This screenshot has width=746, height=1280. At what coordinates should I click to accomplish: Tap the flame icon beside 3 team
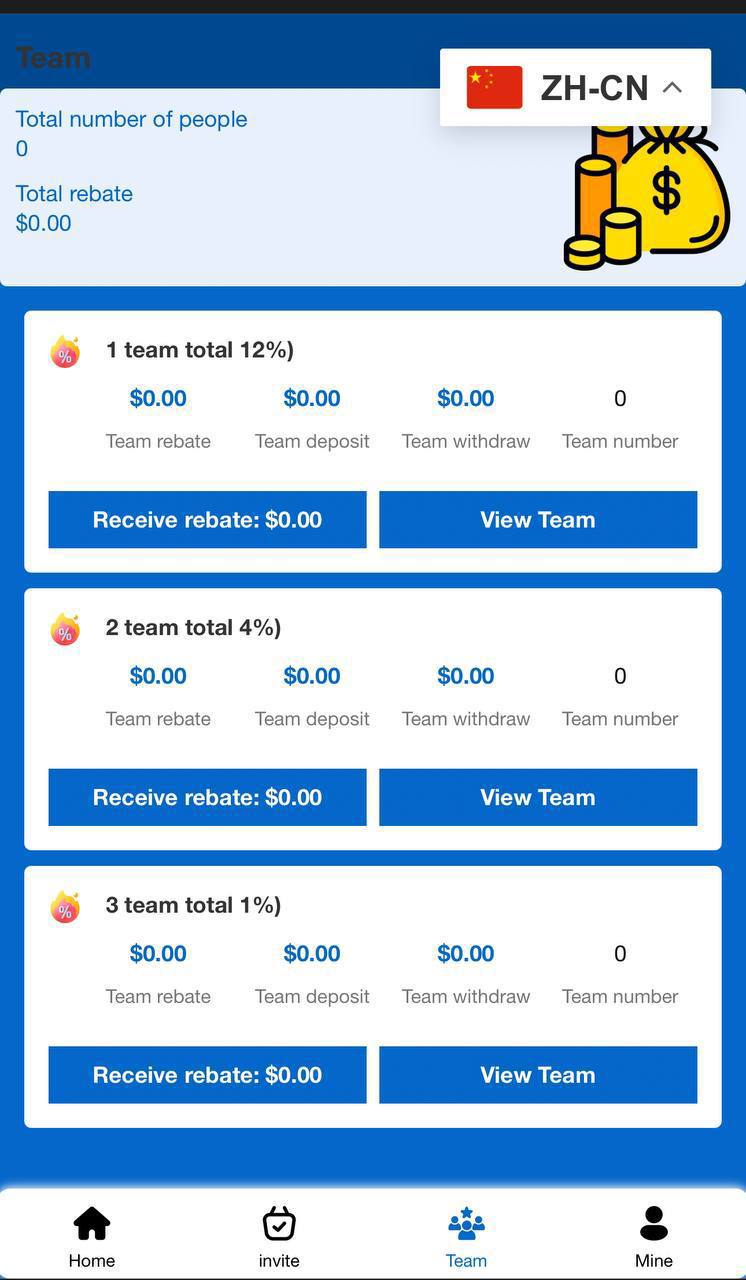point(65,907)
